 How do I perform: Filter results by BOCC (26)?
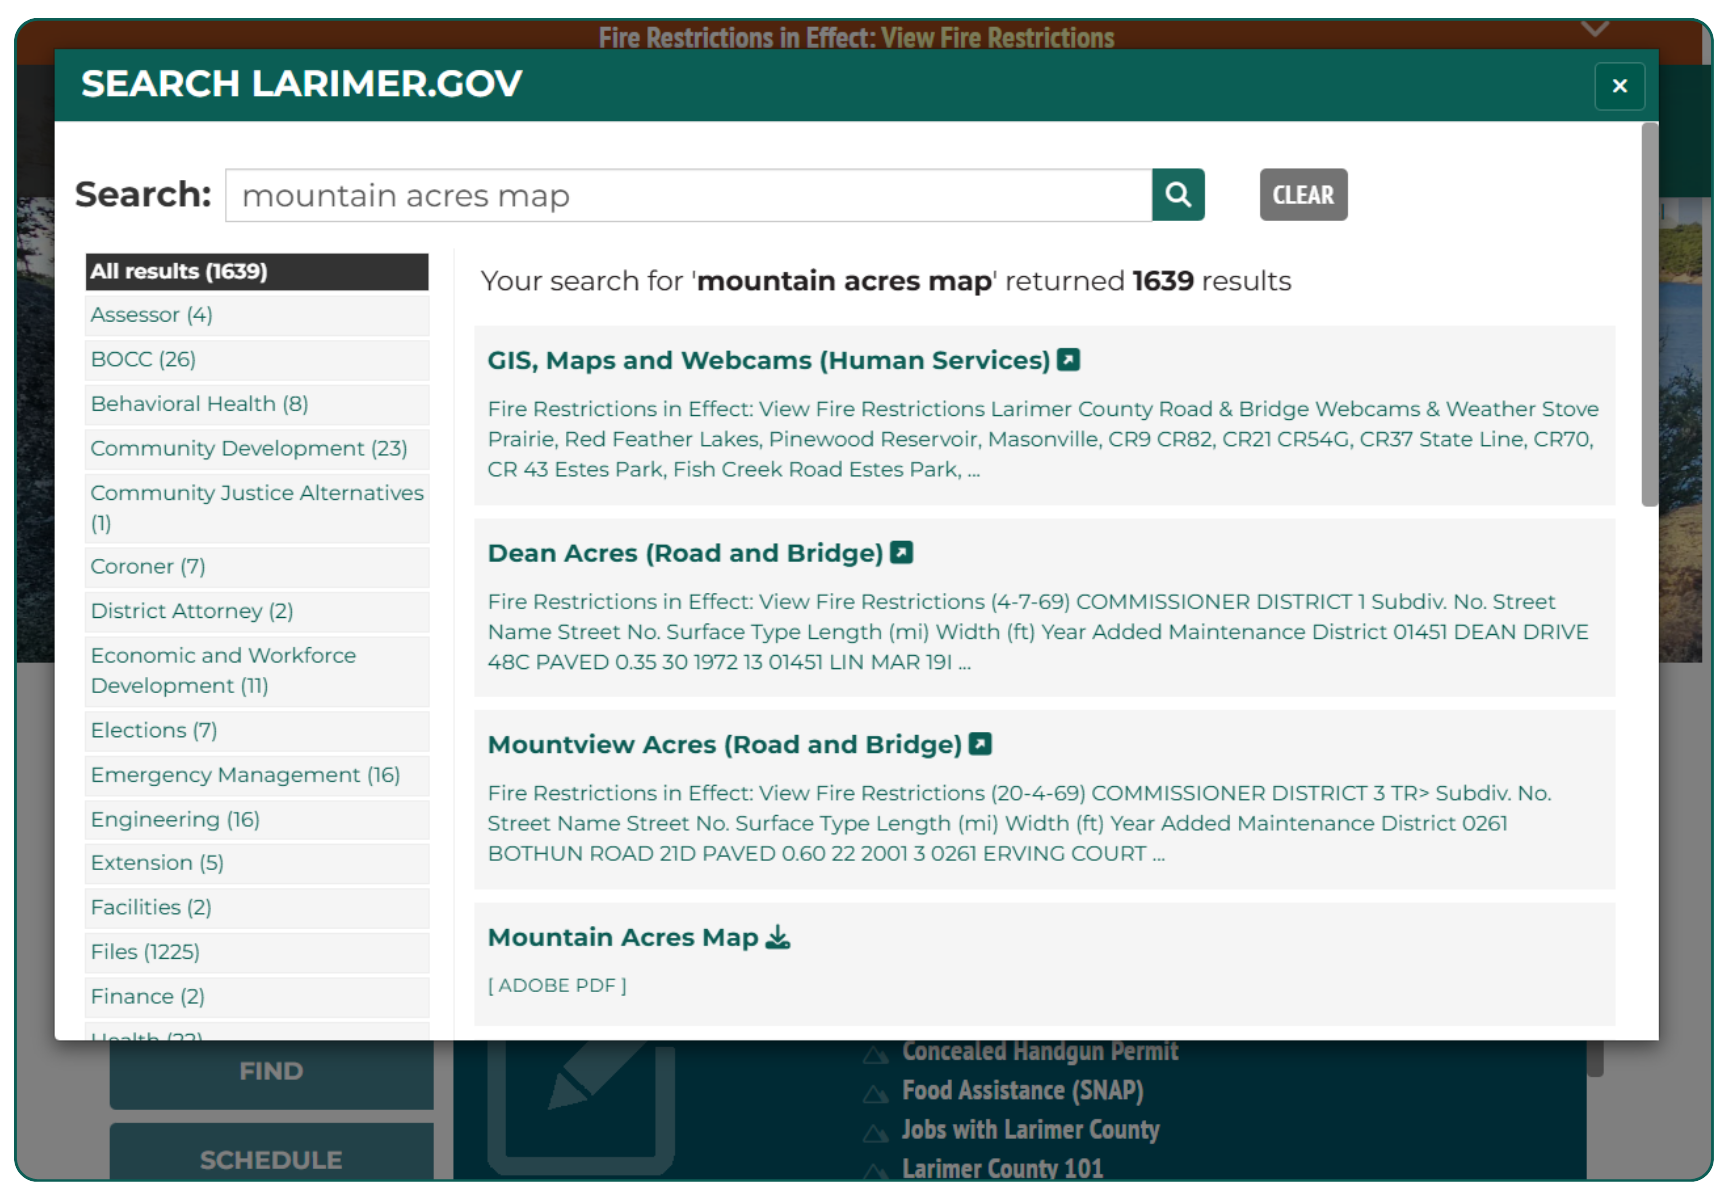tap(257, 359)
